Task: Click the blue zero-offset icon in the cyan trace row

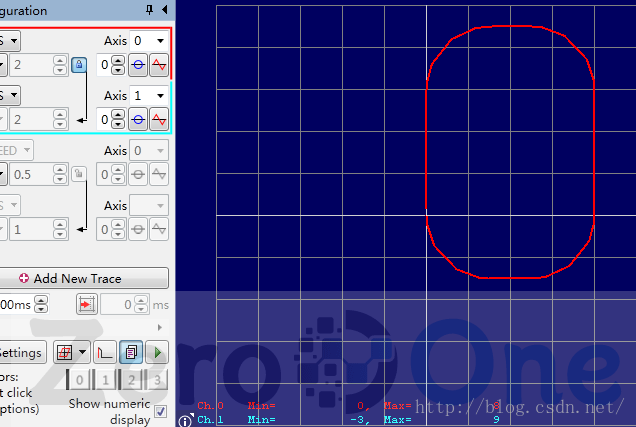Action: click(x=138, y=120)
